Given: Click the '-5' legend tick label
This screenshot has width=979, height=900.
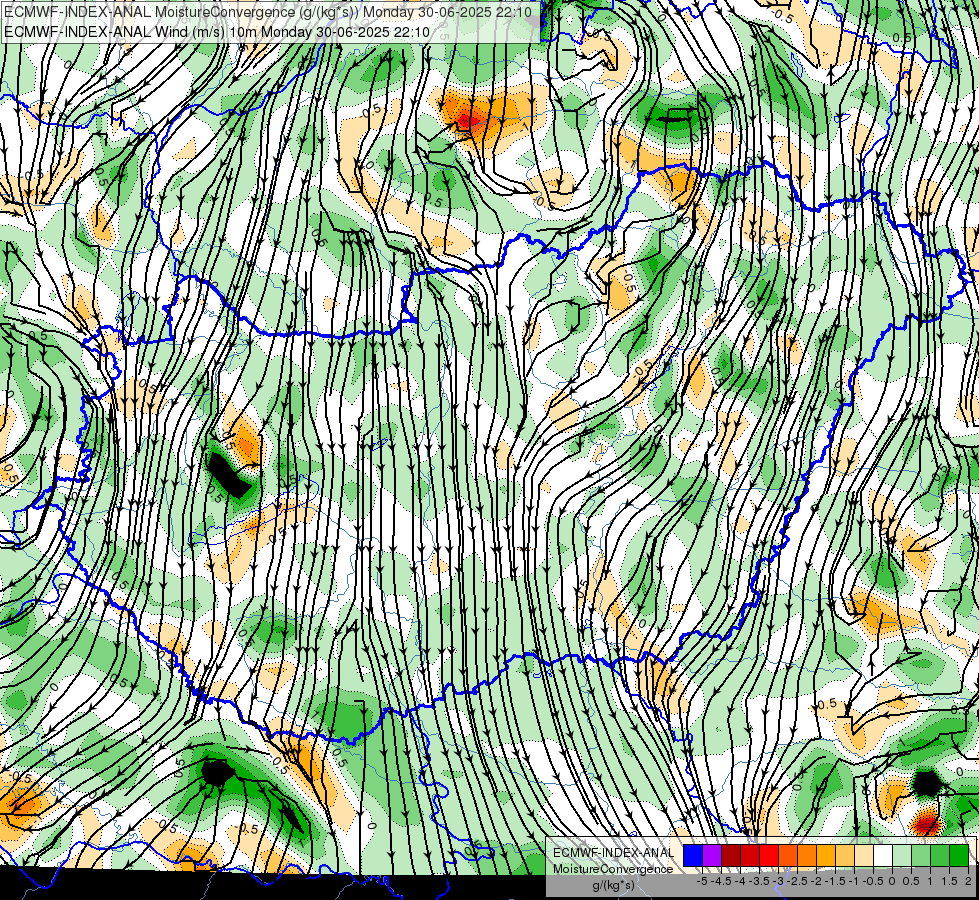Looking at the screenshot, I should click(702, 881).
